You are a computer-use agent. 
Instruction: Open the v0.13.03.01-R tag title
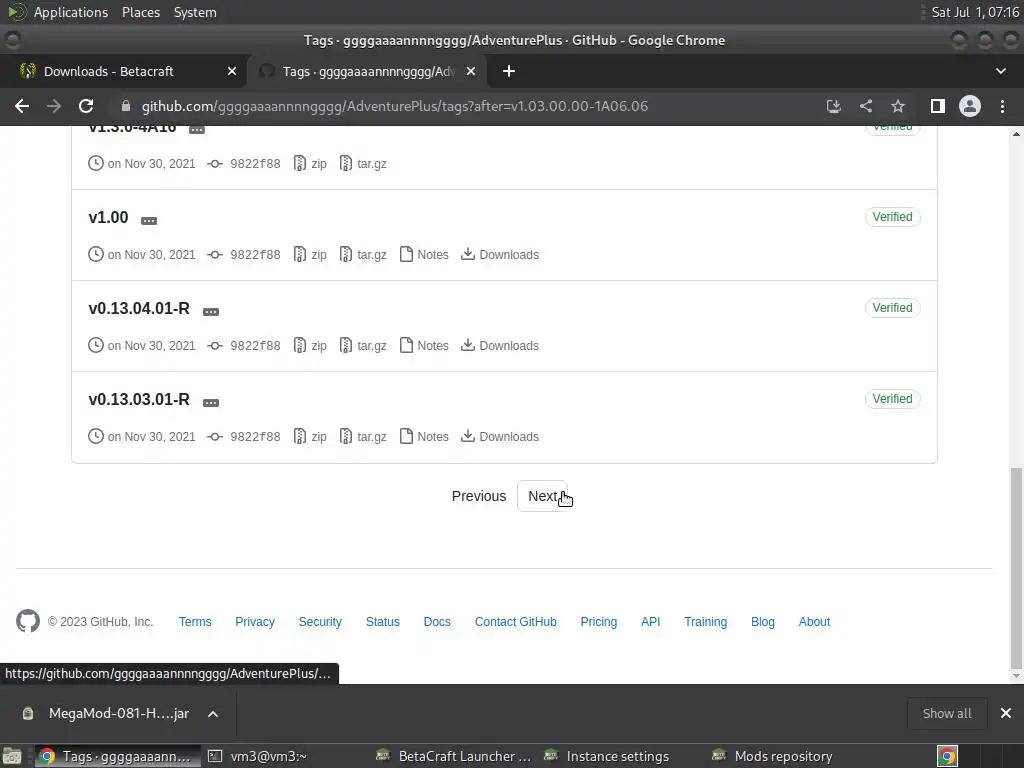tap(139, 399)
